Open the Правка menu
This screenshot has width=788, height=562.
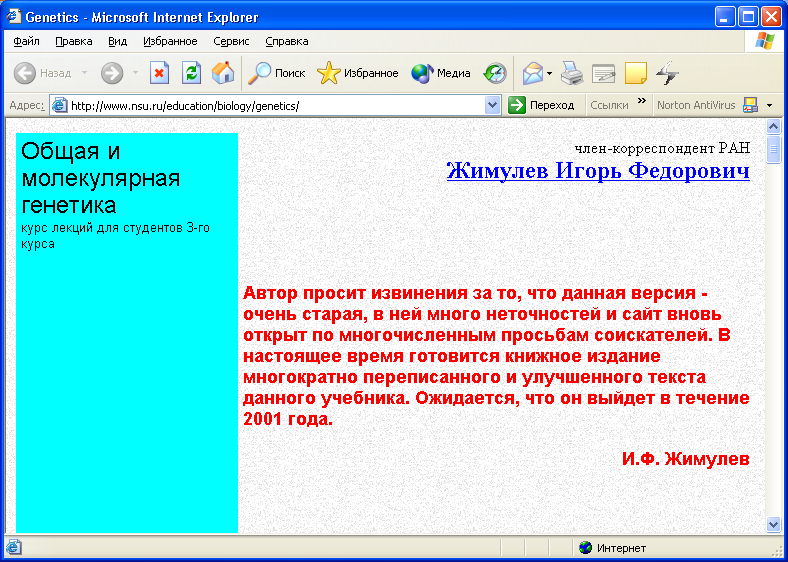(x=74, y=41)
